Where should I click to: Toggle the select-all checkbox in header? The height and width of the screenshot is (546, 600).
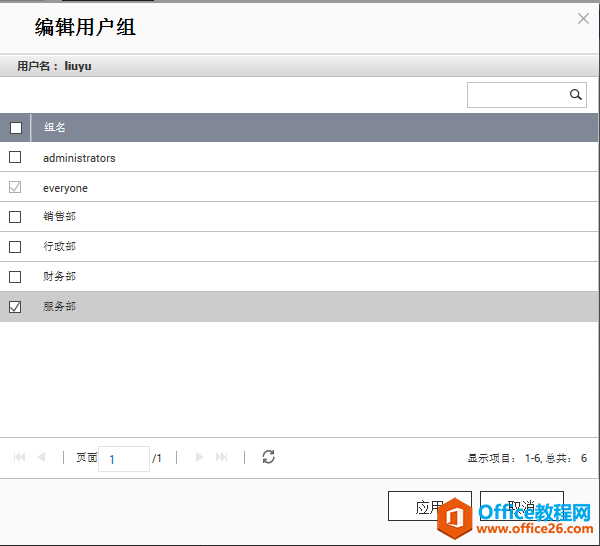click(x=16, y=128)
